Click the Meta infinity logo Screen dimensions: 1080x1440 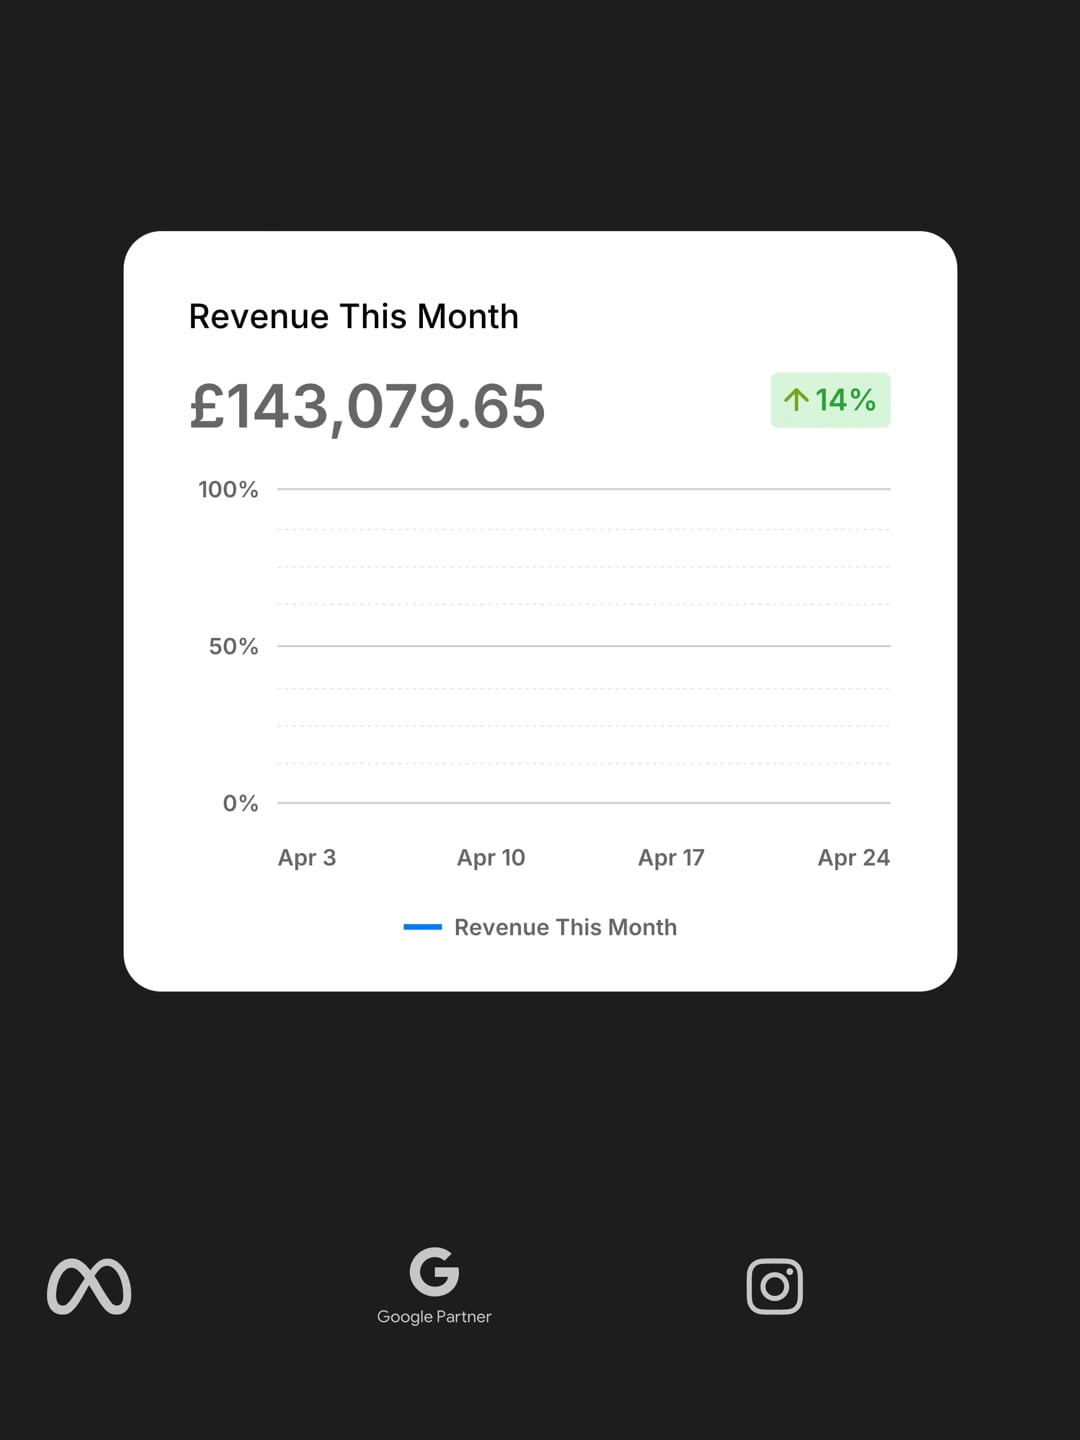coord(89,1286)
